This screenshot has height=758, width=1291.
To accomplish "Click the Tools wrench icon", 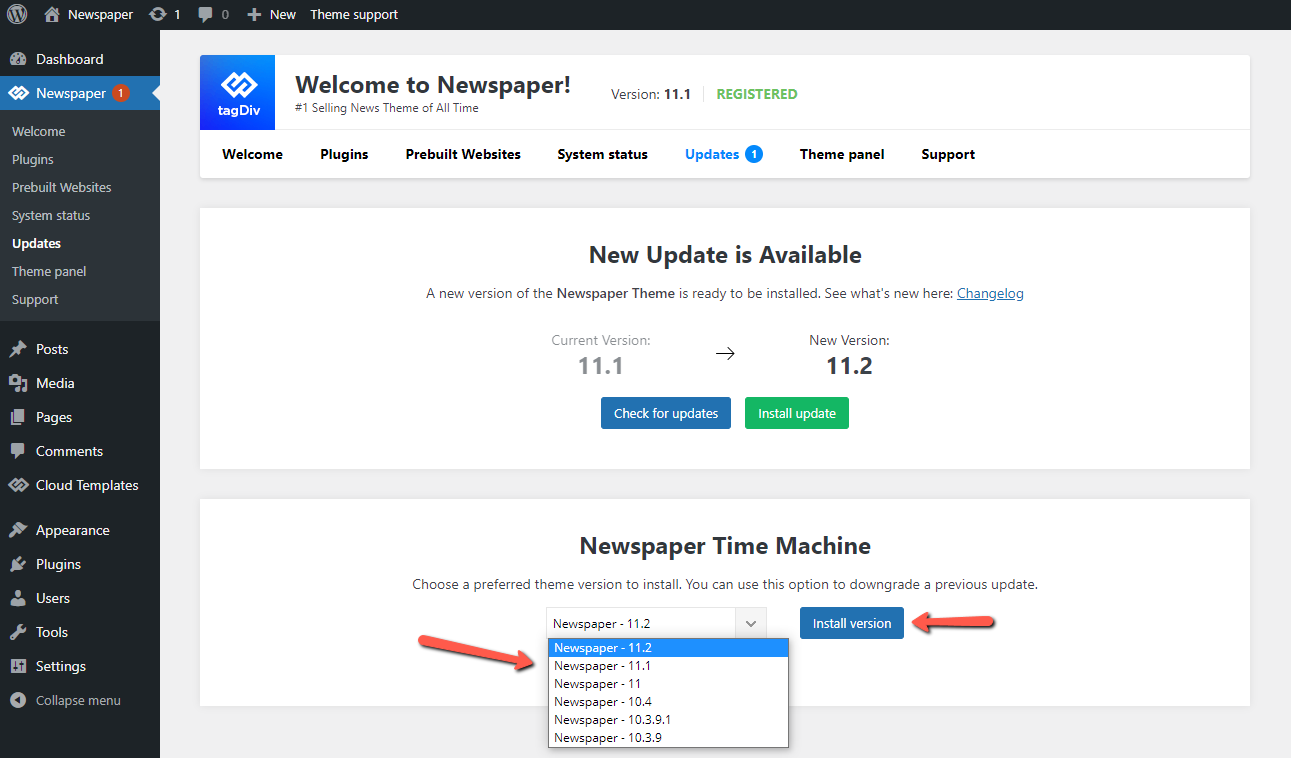I will pyautogui.click(x=18, y=632).
